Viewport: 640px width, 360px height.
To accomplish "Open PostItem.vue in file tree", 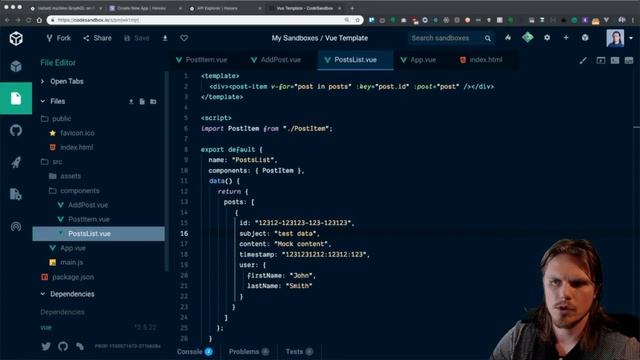I will 89,219.
